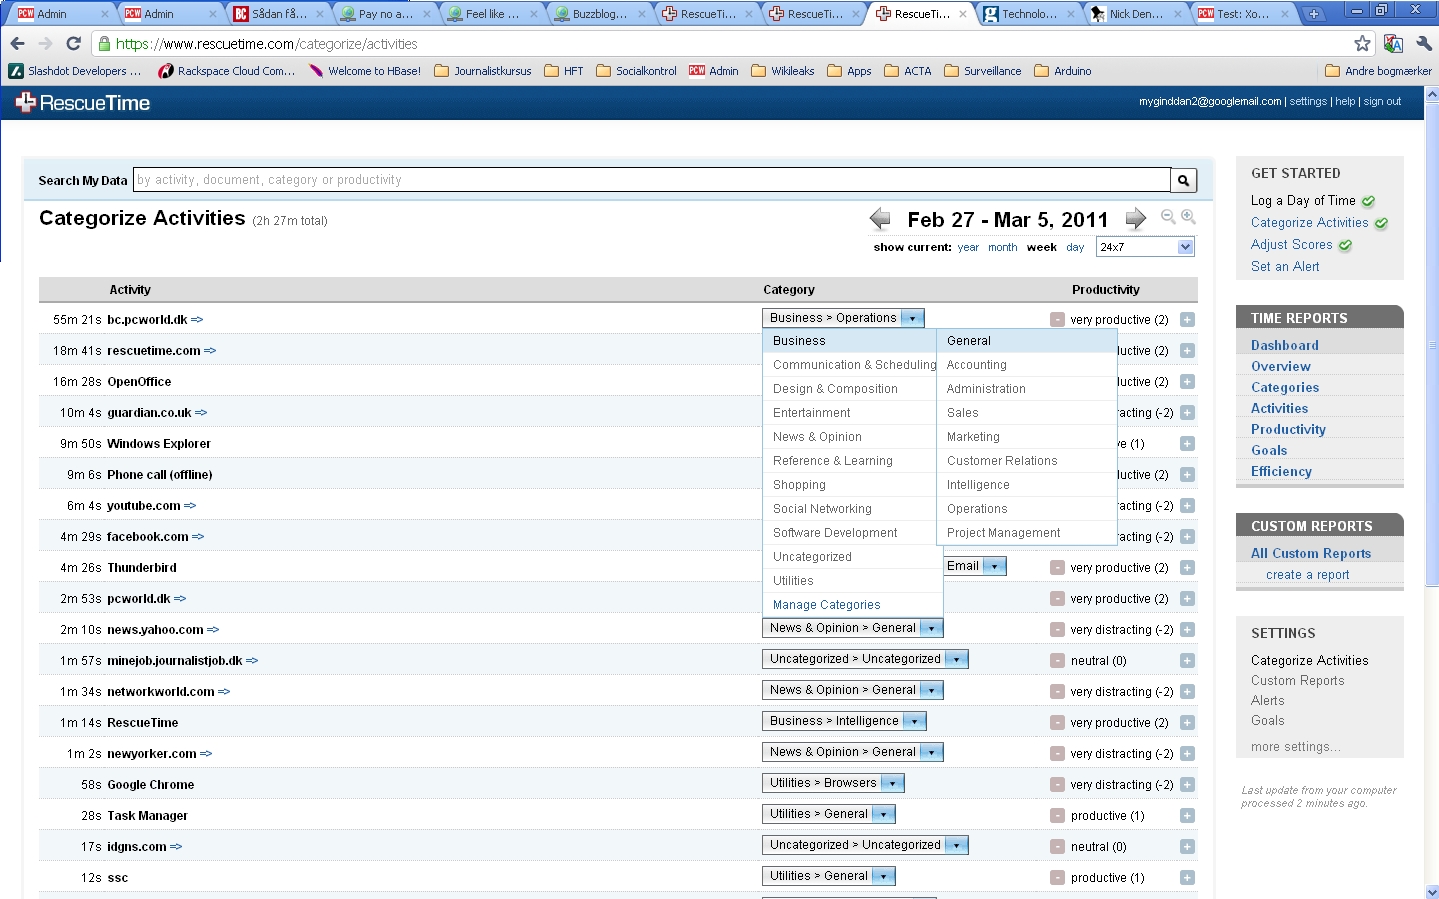Open the Dashboard time report

point(1284,345)
